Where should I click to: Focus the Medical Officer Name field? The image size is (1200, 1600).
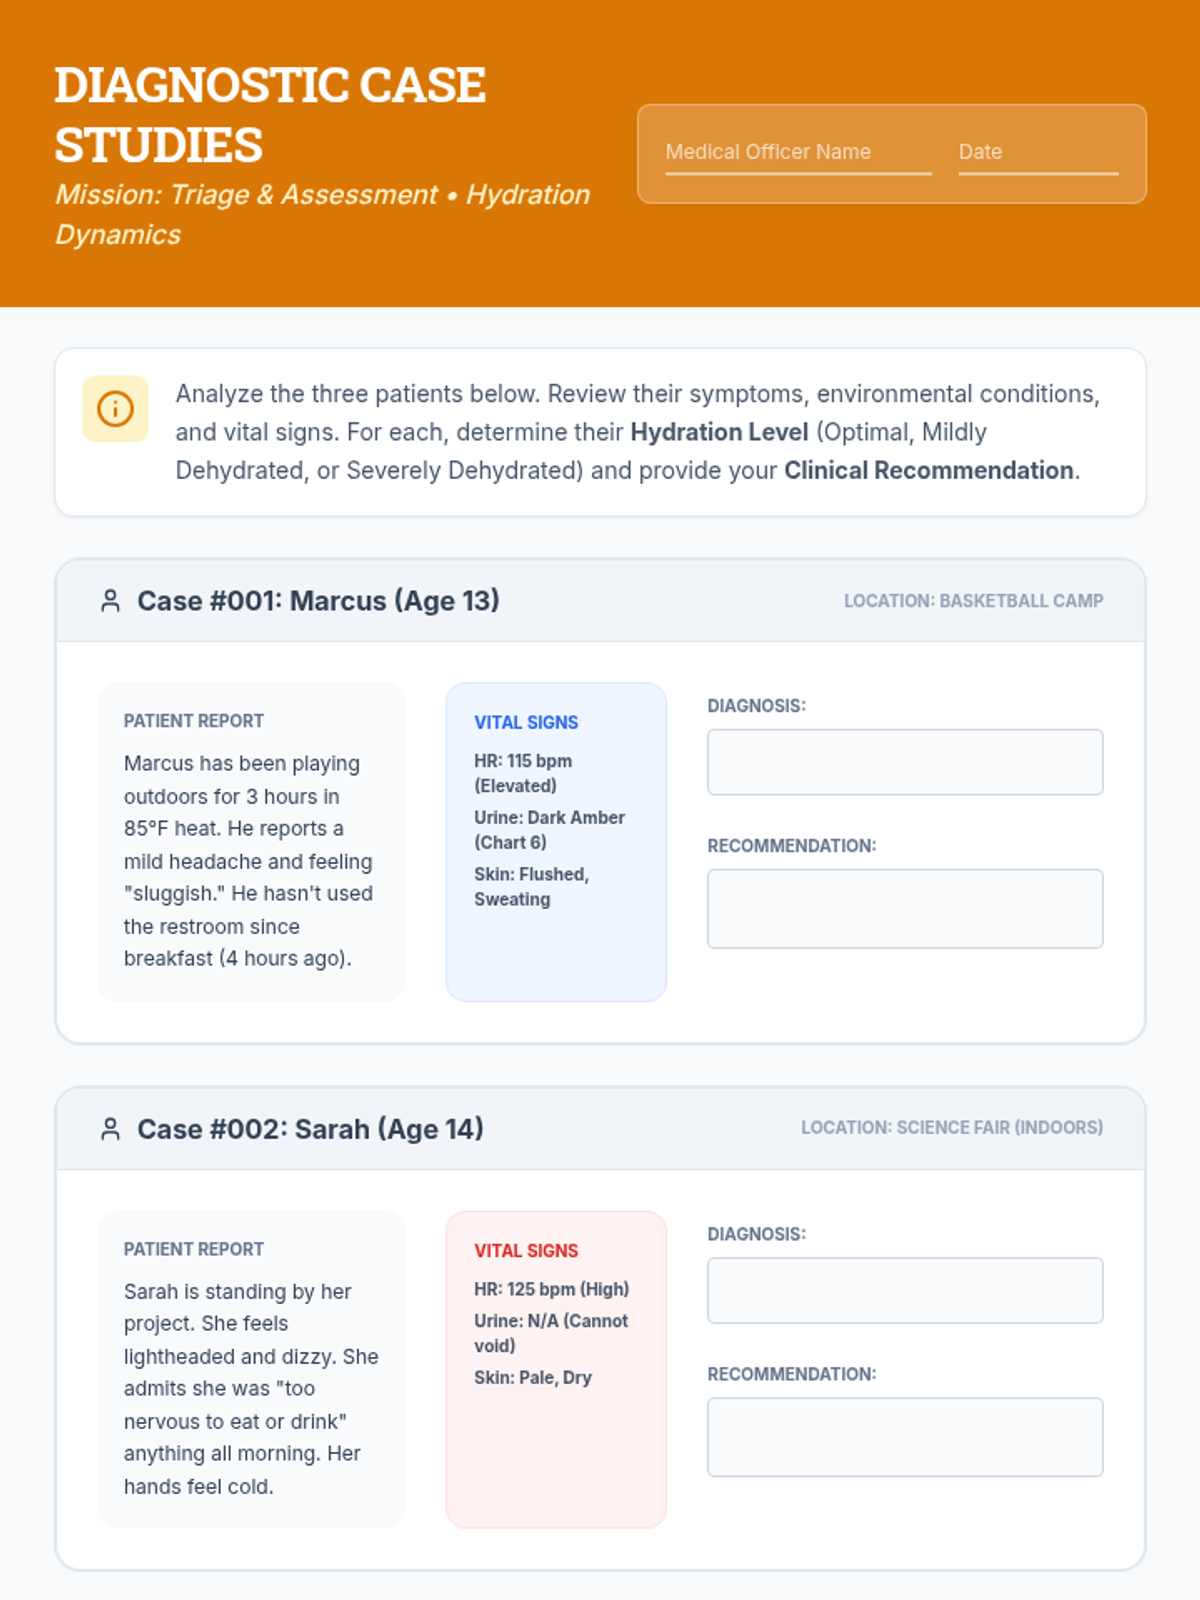pos(798,153)
